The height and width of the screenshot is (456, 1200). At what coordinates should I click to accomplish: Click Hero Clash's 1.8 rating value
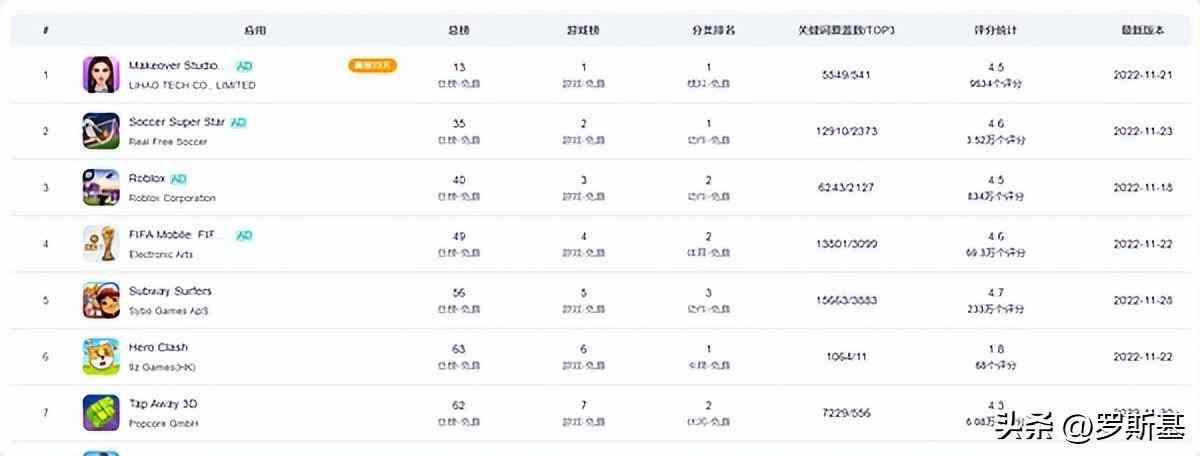[x=996, y=349]
